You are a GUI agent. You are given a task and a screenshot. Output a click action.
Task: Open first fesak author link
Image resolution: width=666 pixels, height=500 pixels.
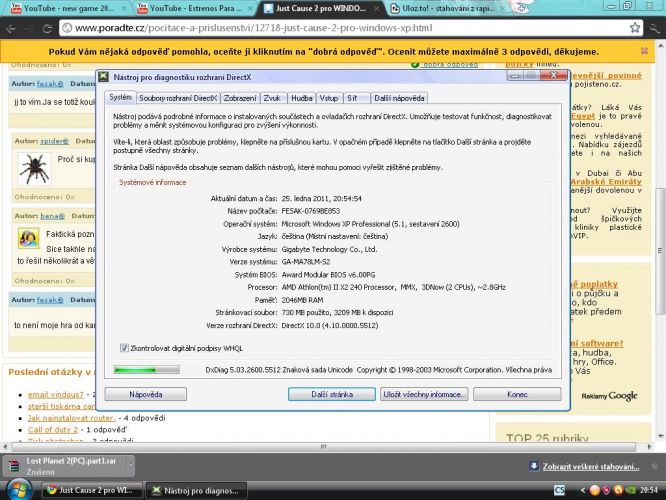pos(50,84)
